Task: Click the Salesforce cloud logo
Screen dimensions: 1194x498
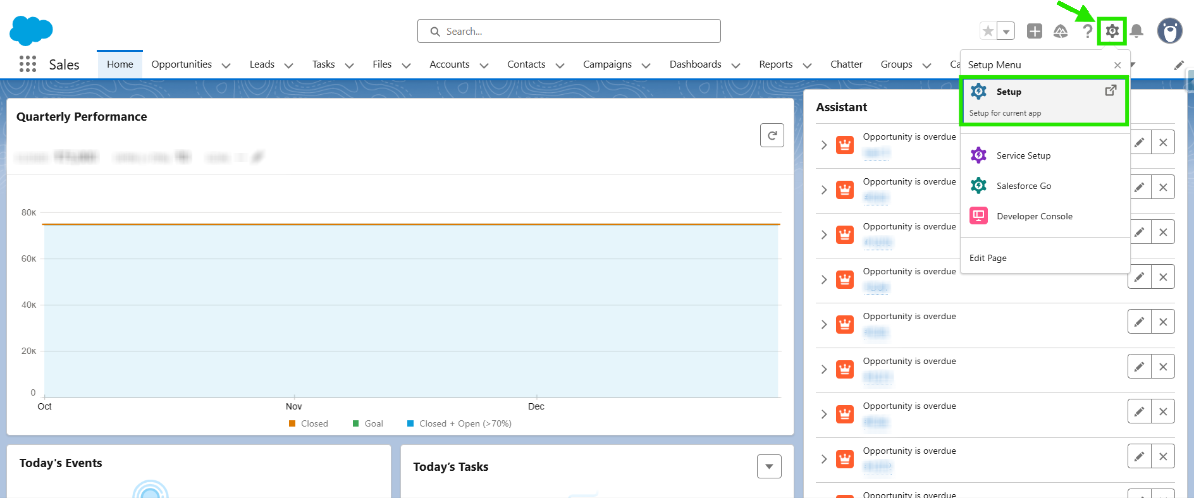Action: point(31,30)
